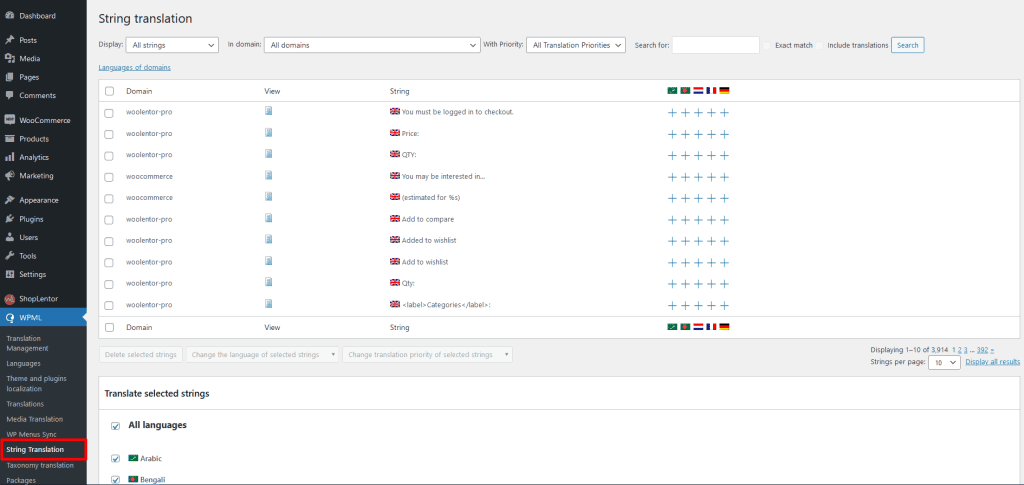
Task: Open view icon for 'Add to compare' row
Action: coord(268,218)
